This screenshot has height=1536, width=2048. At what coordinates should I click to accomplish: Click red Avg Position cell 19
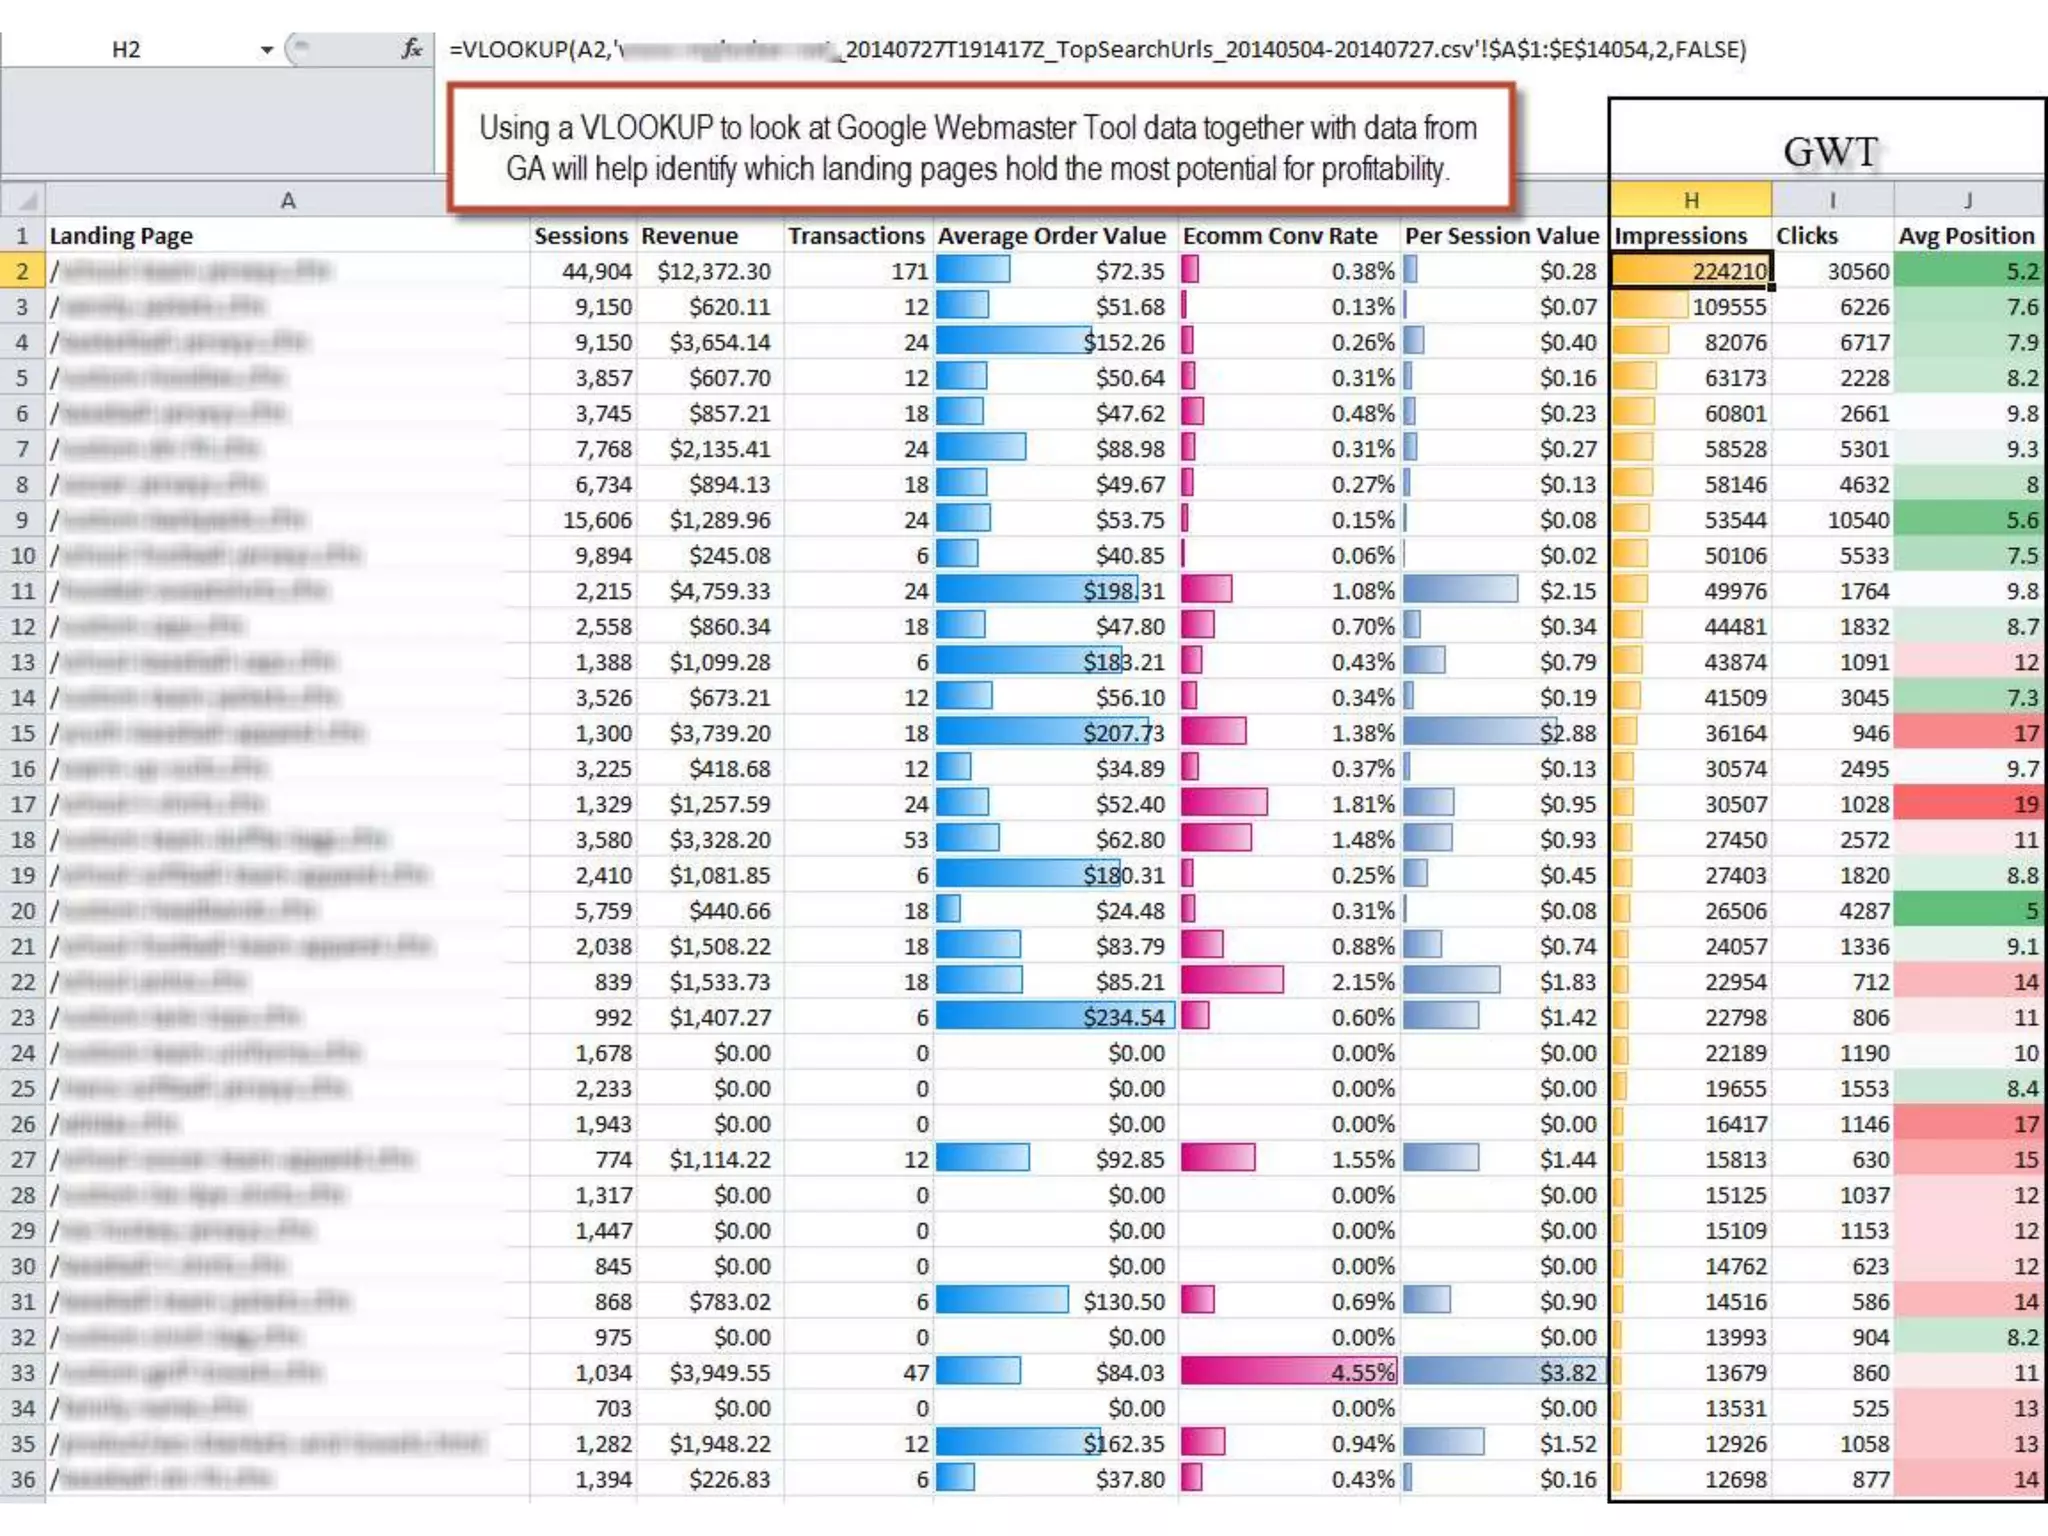1967,804
